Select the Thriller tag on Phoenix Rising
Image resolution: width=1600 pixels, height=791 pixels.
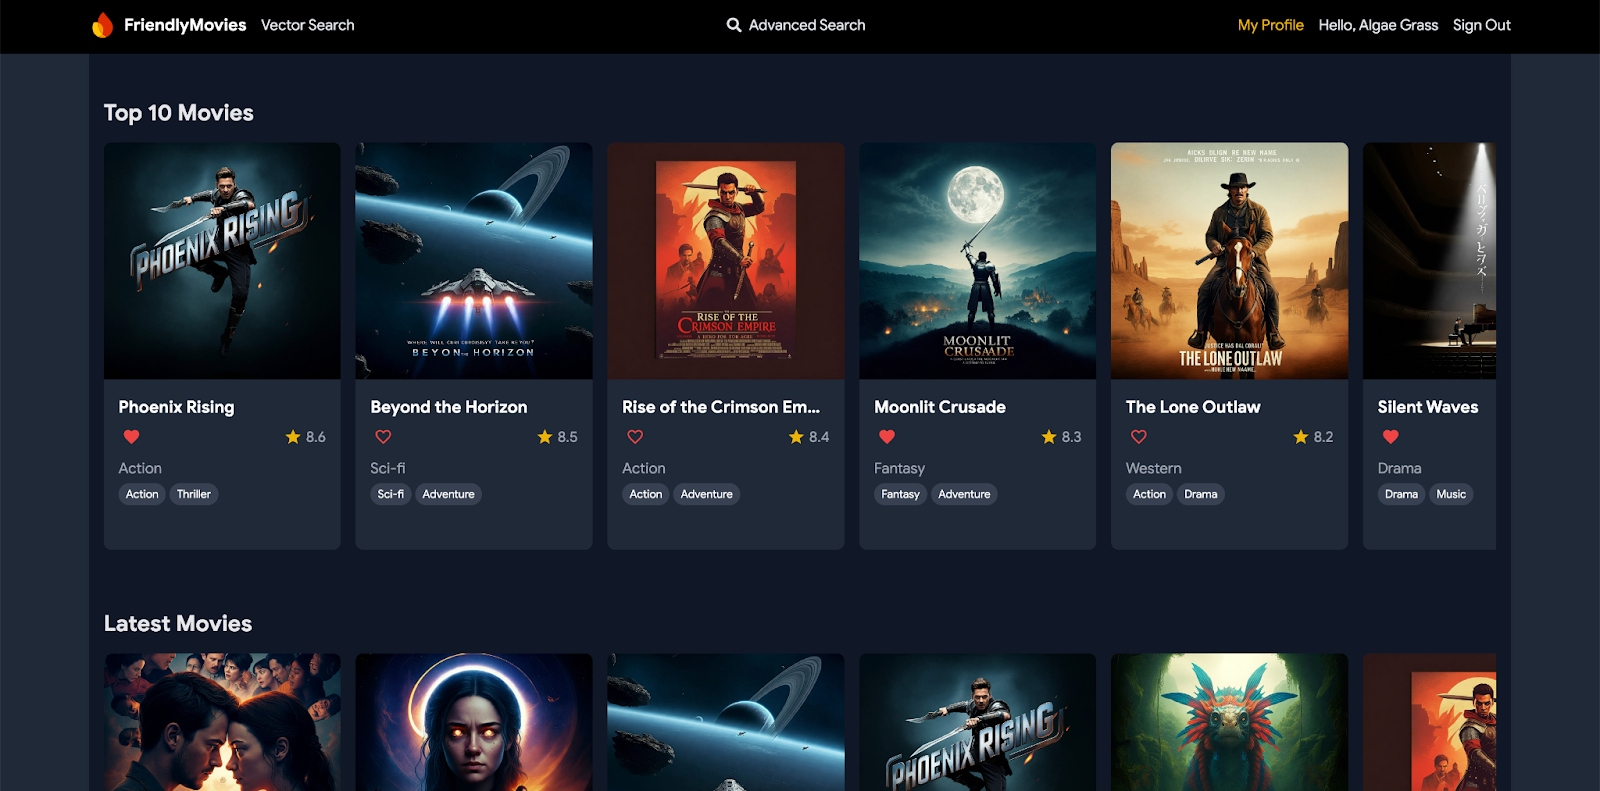click(x=194, y=494)
